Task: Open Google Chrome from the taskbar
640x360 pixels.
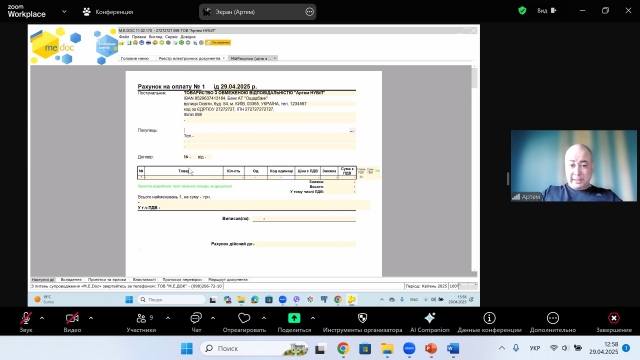Action: pos(343,349)
